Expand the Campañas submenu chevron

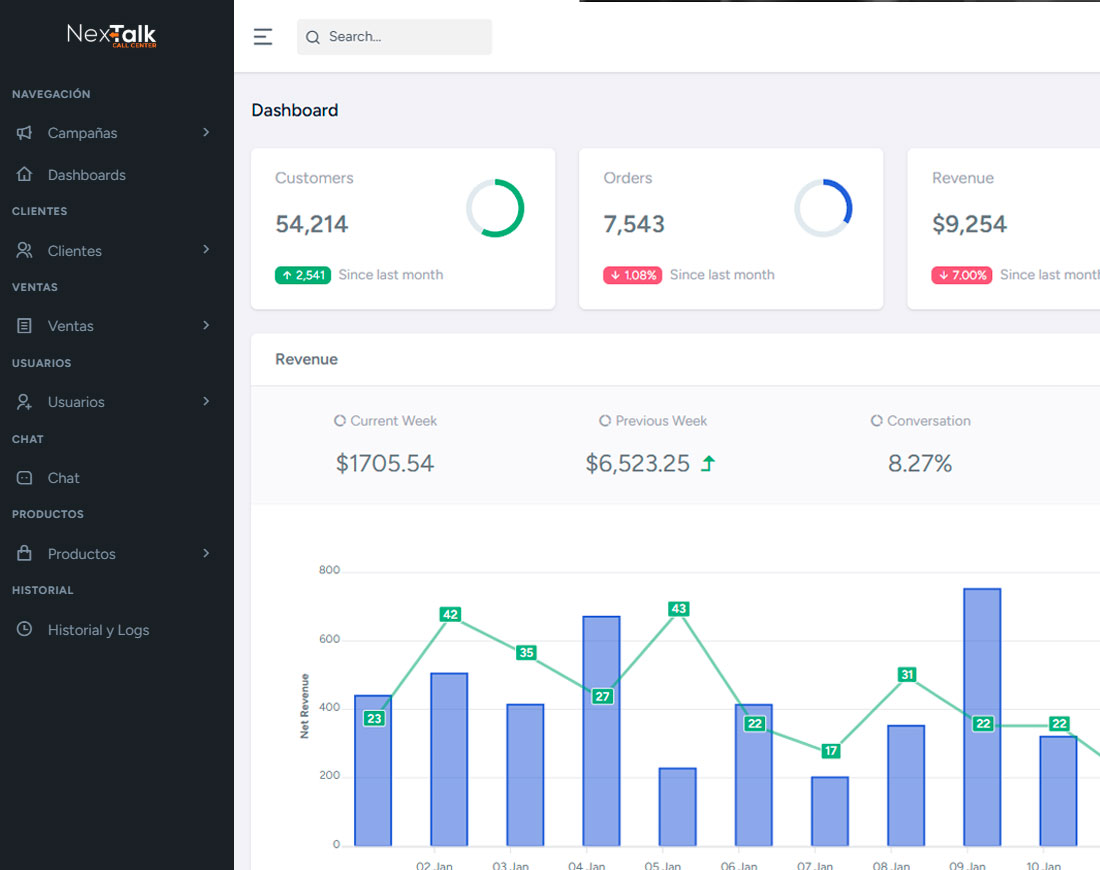tap(206, 132)
